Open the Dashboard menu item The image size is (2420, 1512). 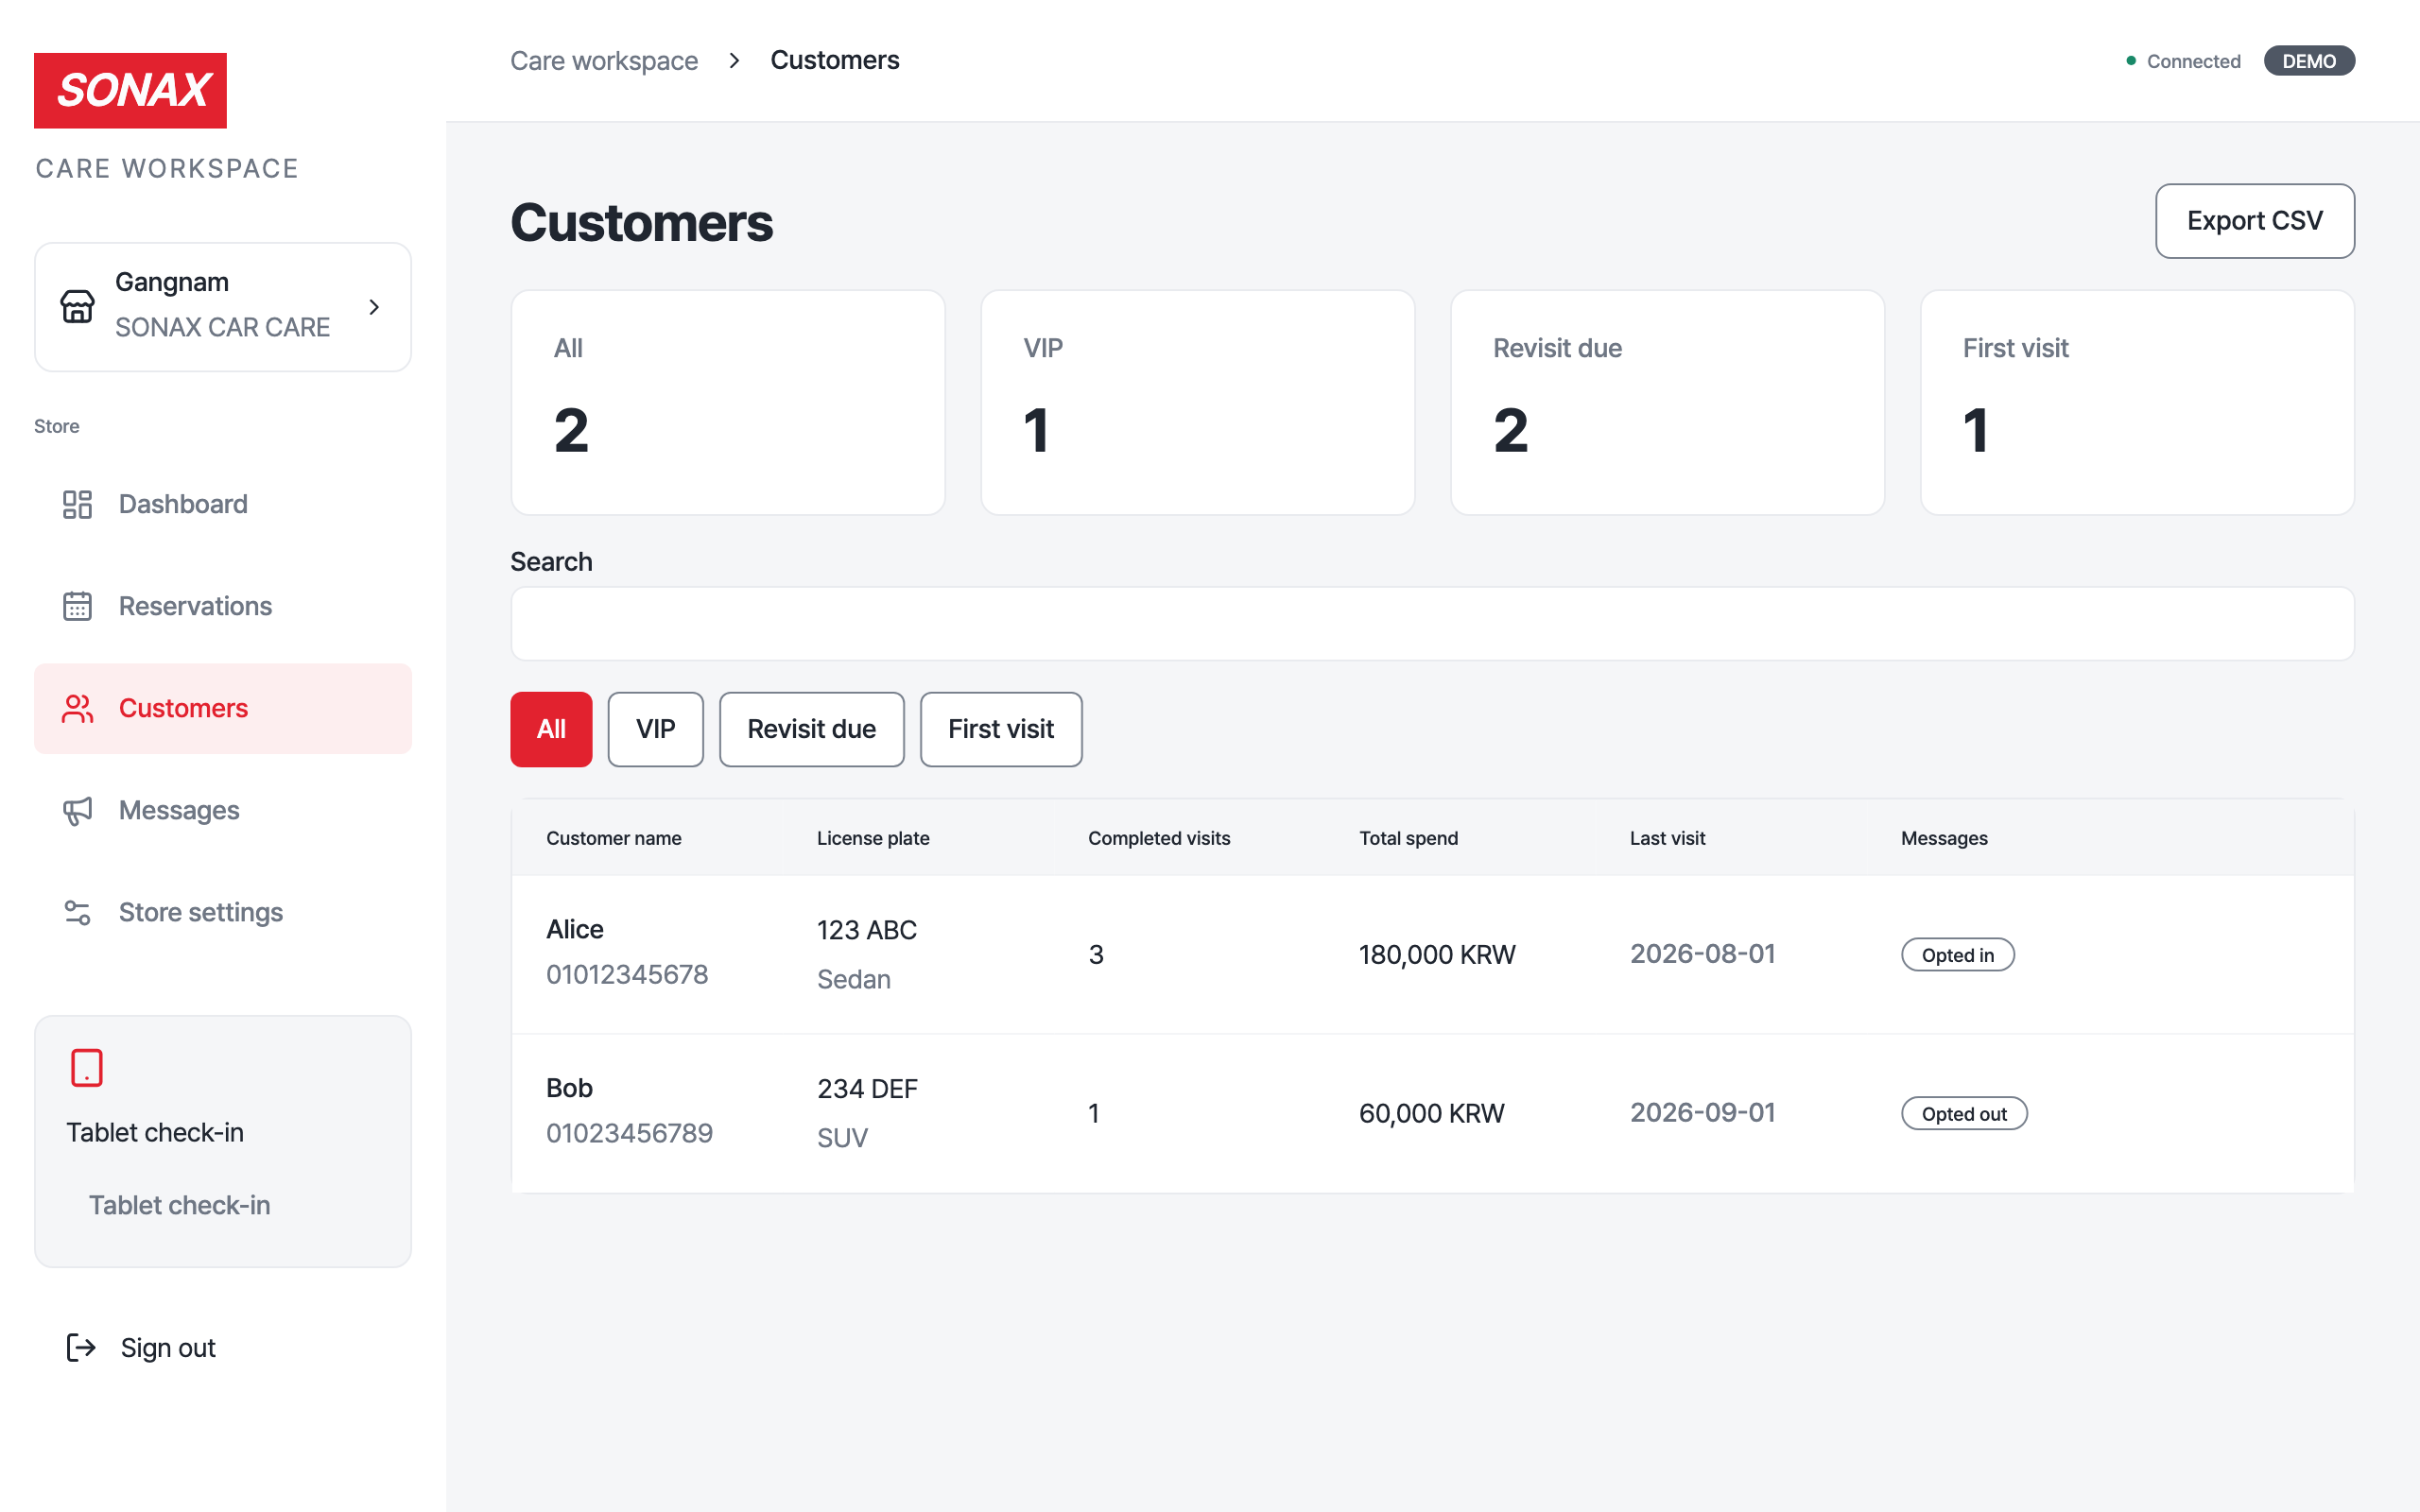tap(223, 504)
